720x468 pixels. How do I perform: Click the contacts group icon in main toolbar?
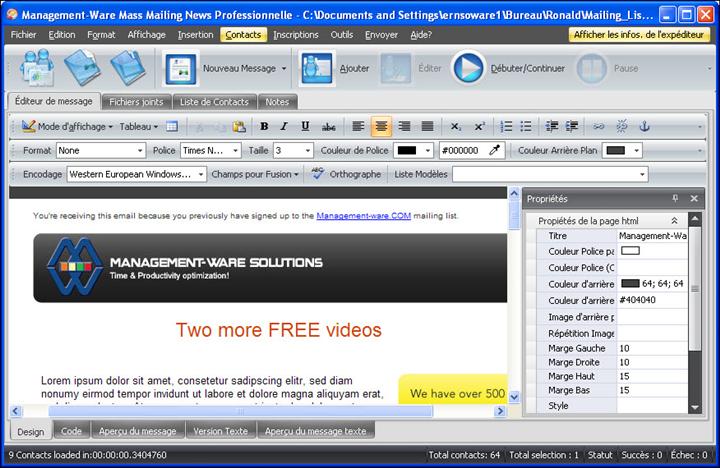(x=37, y=68)
